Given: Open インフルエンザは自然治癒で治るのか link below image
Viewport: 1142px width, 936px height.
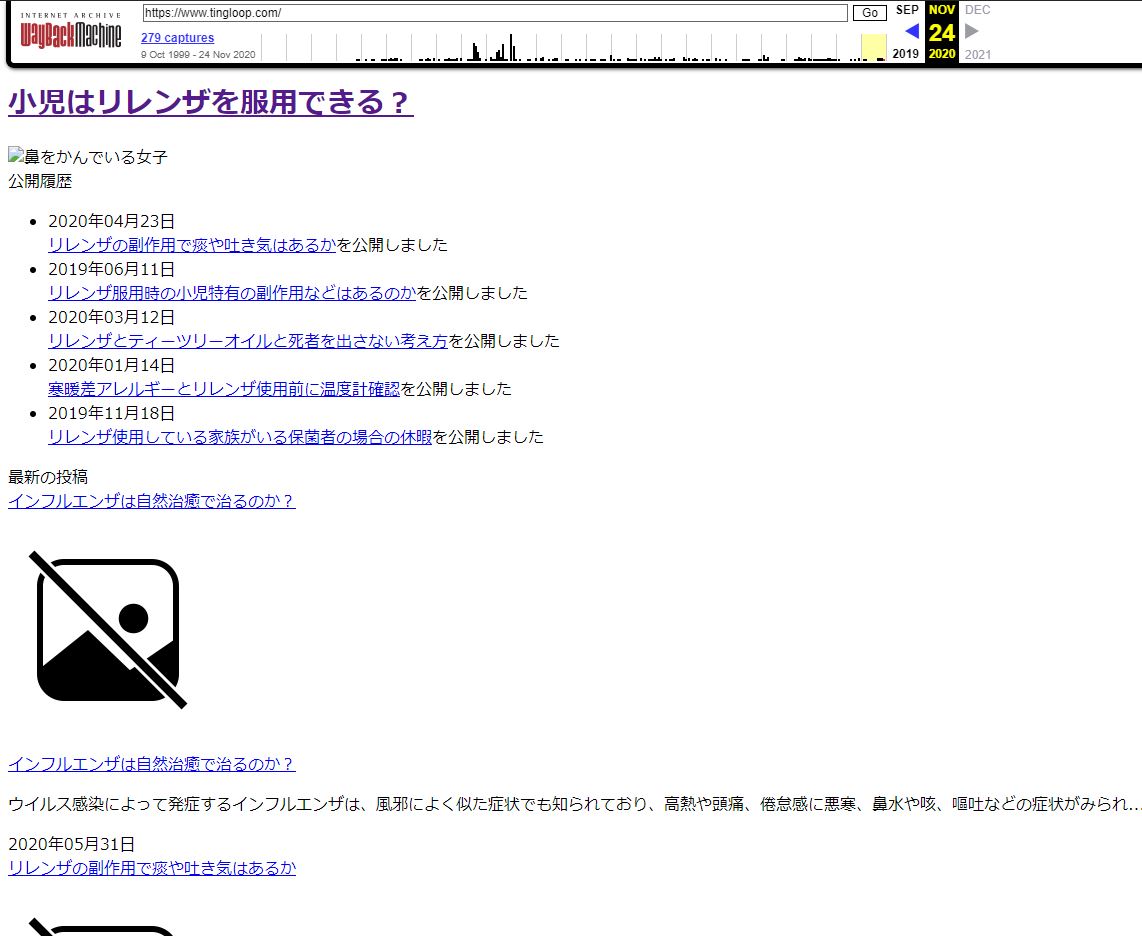Looking at the screenshot, I should coord(152,764).
